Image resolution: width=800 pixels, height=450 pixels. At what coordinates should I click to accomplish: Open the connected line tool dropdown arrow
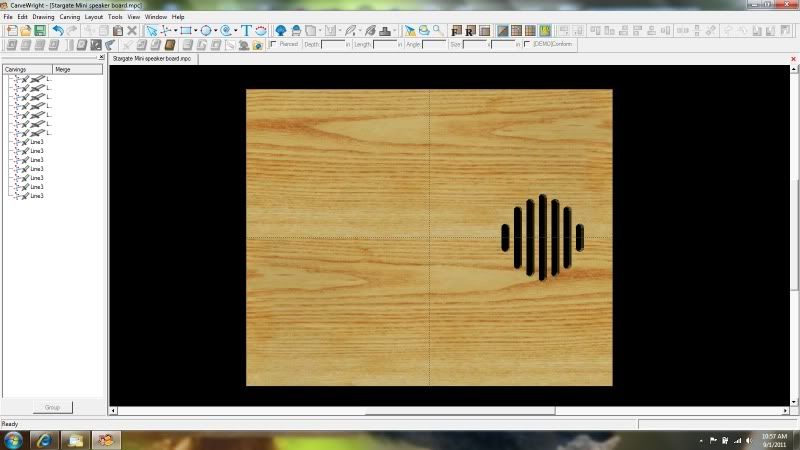(x=175, y=31)
